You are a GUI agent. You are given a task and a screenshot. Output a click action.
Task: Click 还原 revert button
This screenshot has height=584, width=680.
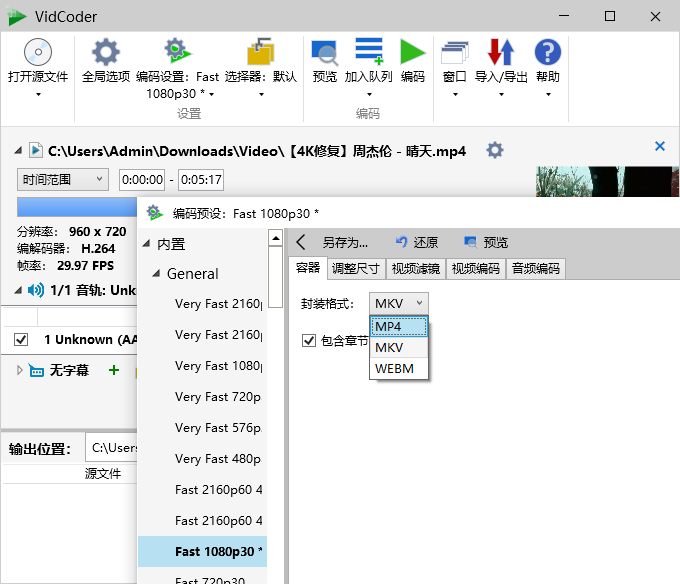pos(417,242)
